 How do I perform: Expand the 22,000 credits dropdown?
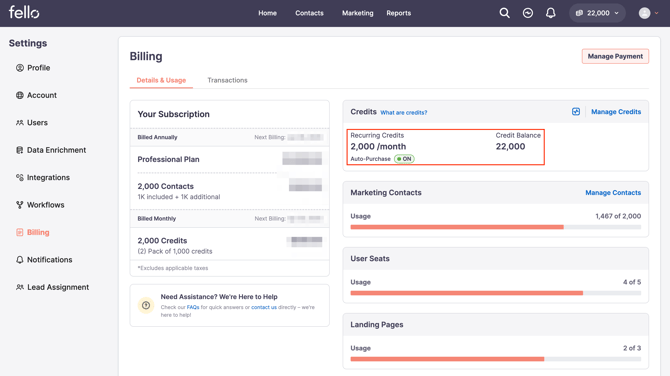pos(597,13)
